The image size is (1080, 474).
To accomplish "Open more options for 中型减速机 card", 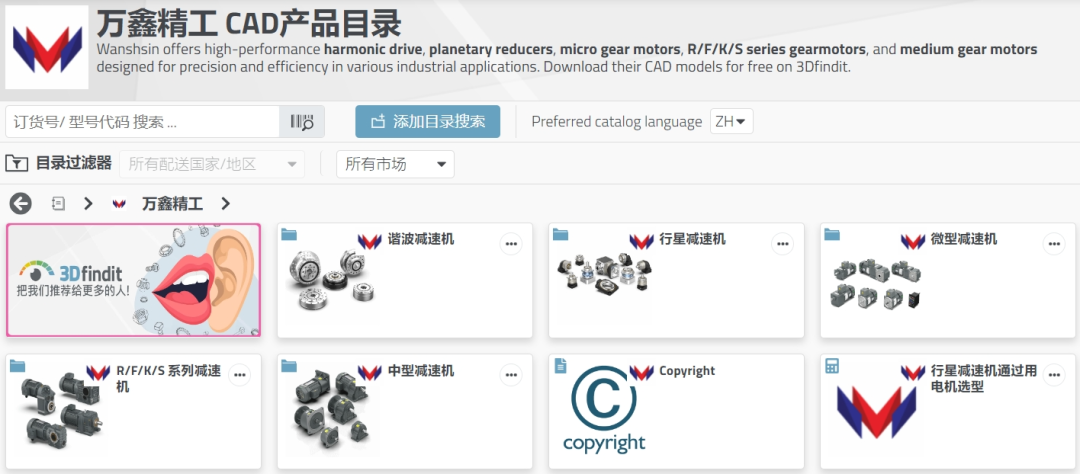I will coord(510,375).
